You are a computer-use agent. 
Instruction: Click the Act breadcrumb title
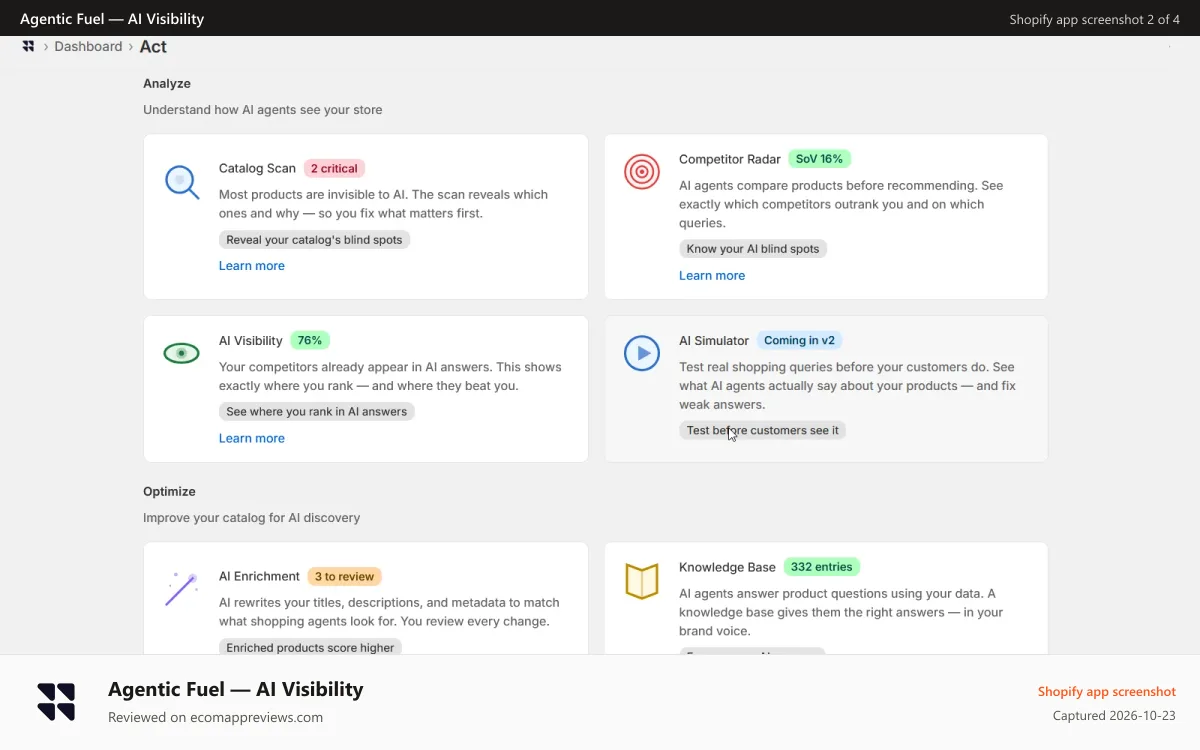point(153,47)
